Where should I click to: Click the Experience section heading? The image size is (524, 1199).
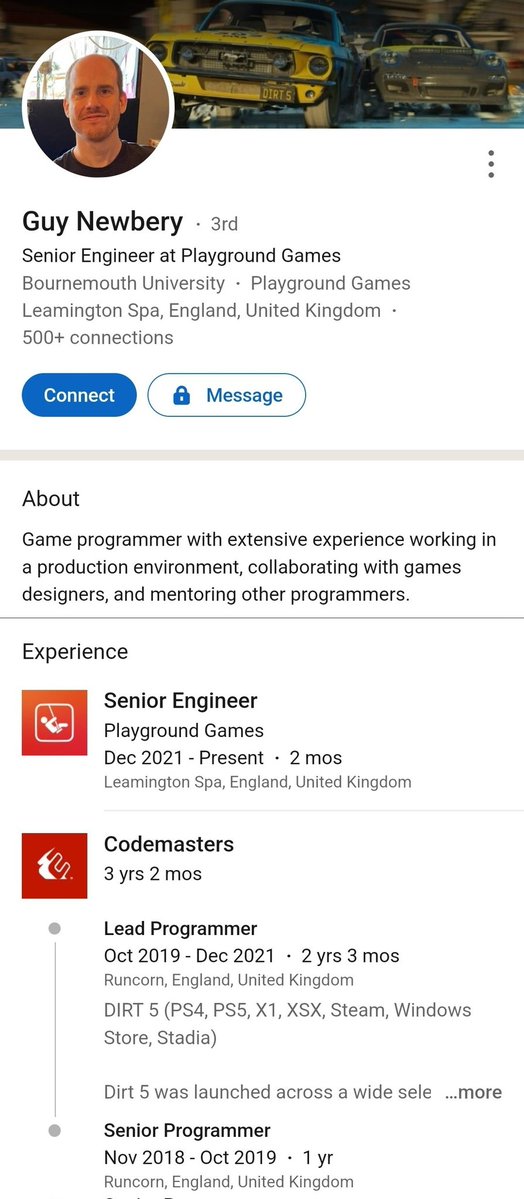pos(75,651)
